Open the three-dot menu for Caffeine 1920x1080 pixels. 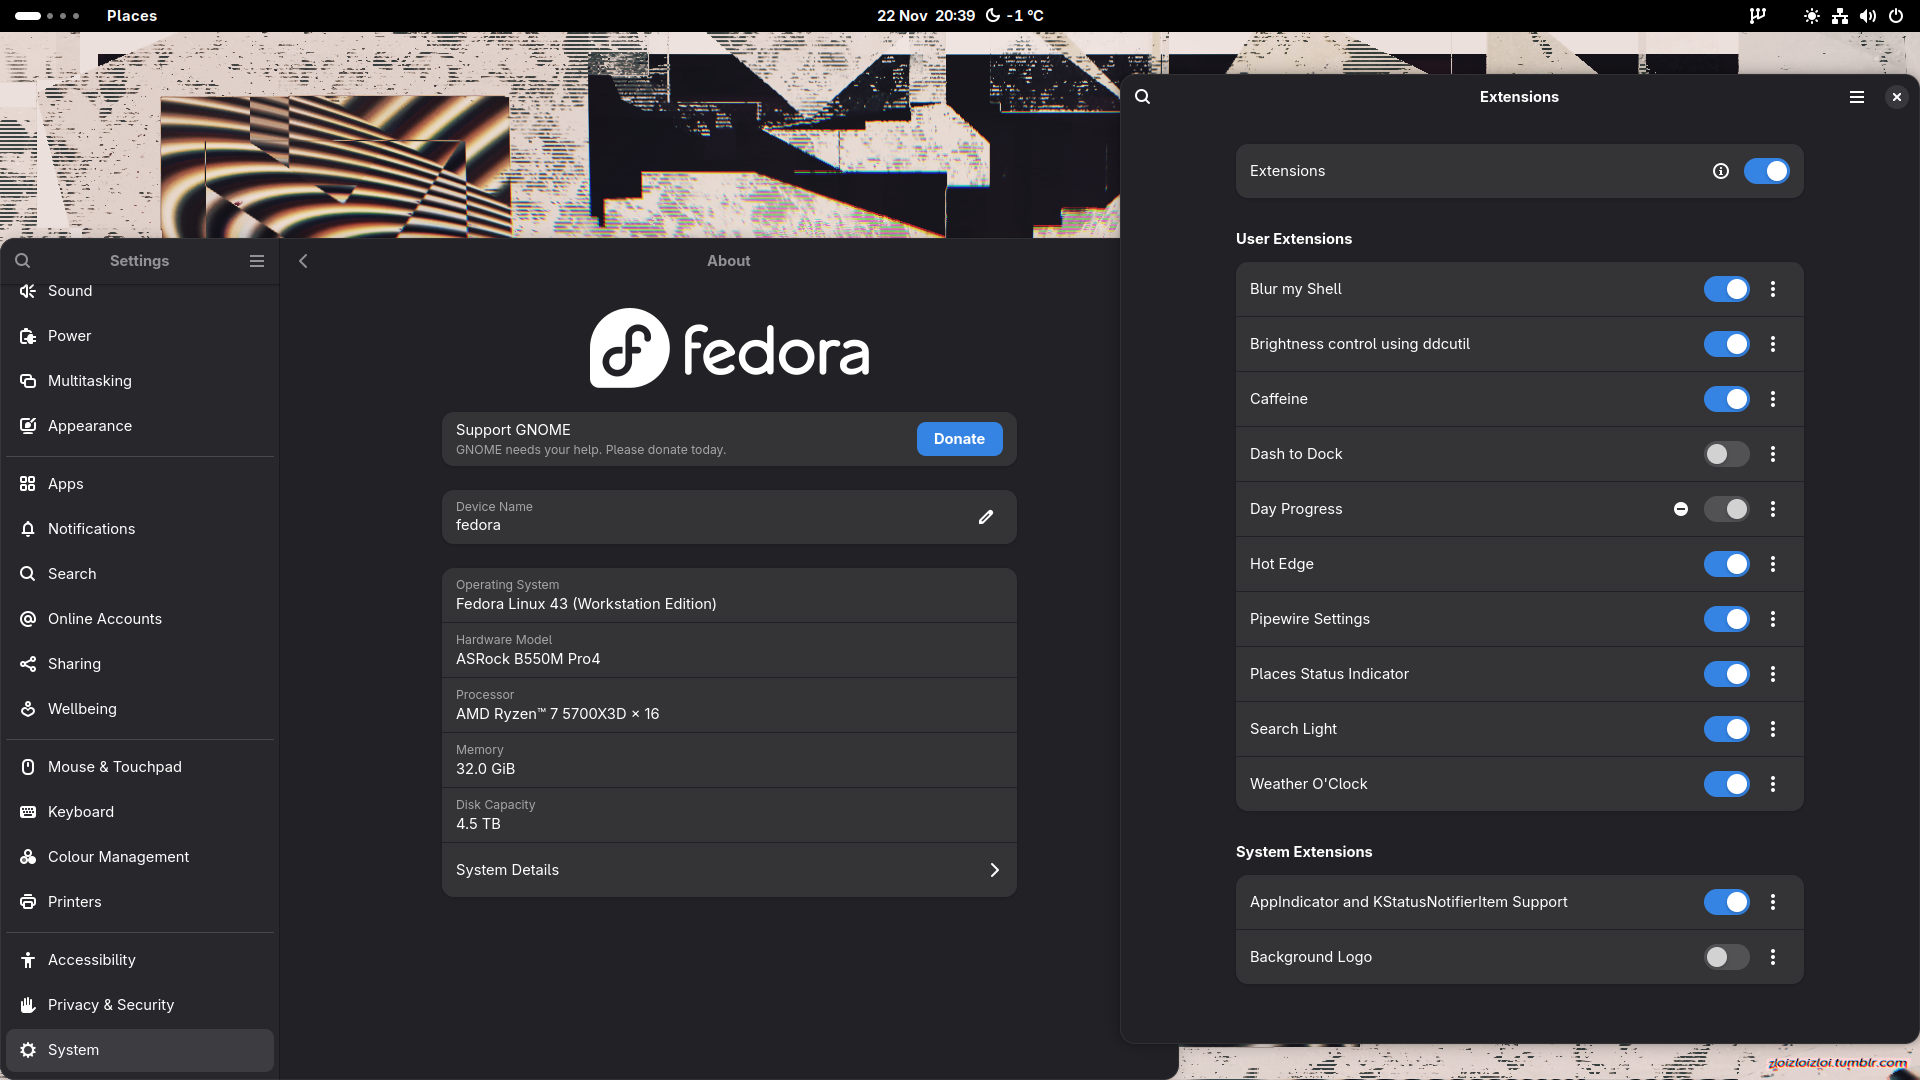click(x=1773, y=399)
